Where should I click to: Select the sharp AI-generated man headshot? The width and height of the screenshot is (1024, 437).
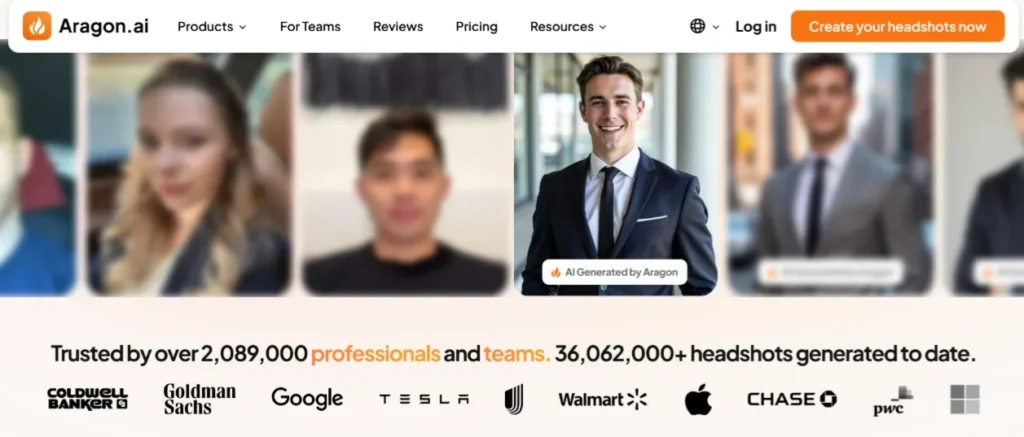point(615,174)
